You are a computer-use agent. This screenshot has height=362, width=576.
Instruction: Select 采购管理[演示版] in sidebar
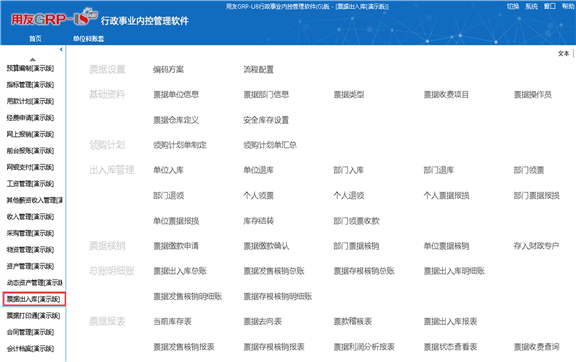tap(30, 233)
